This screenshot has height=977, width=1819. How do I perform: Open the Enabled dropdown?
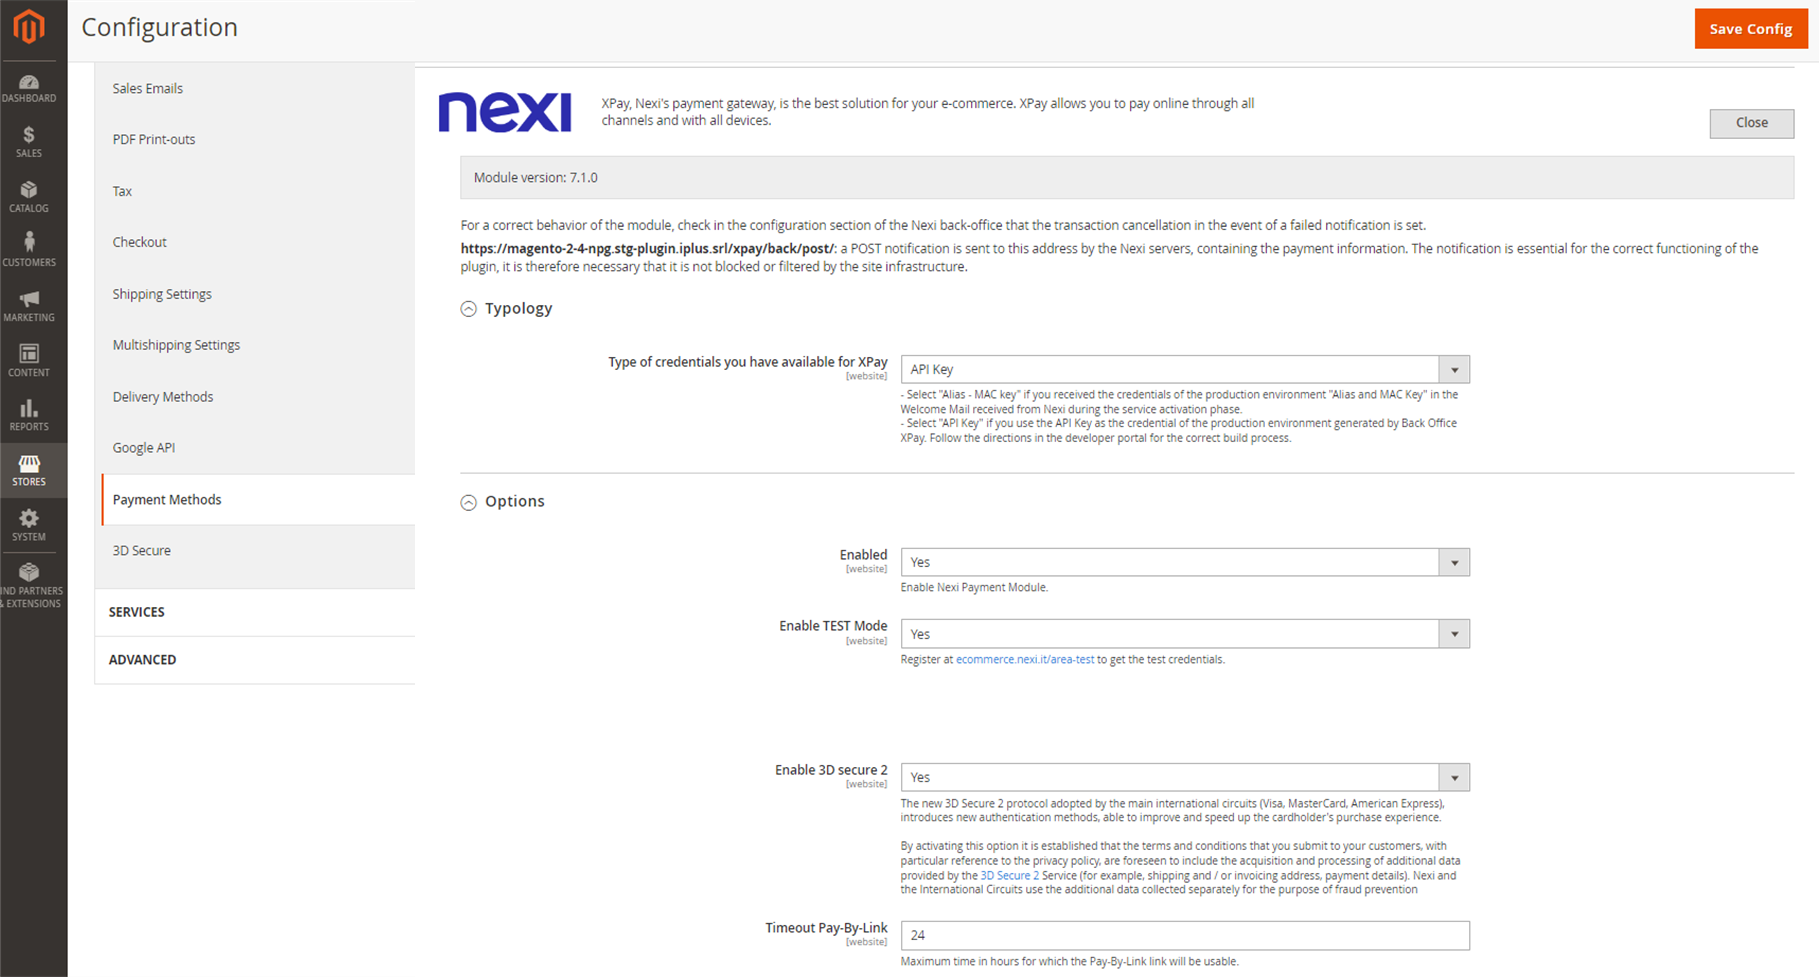point(1185,563)
